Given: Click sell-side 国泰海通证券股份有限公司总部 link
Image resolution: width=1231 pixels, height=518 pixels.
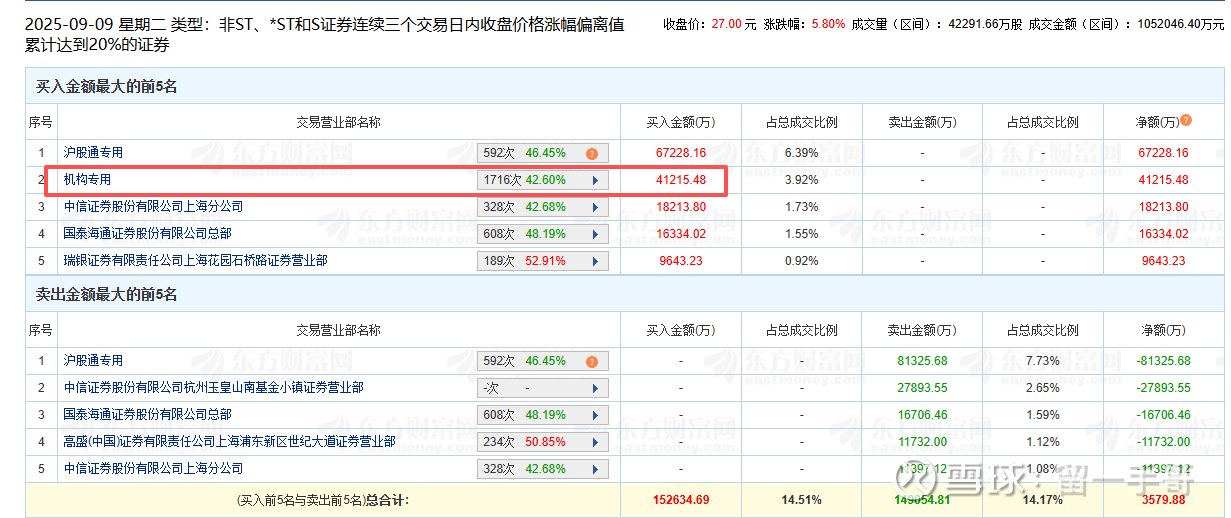Looking at the screenshot, I should (x=147, y=415).
